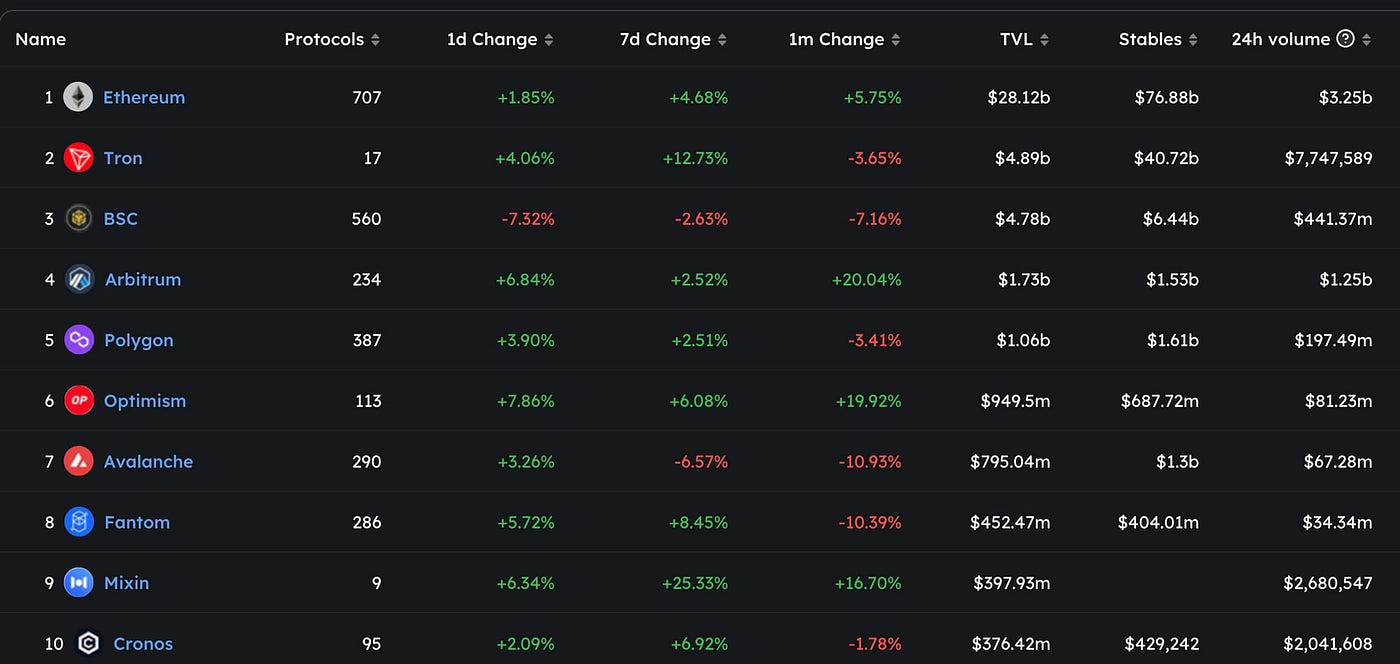This screenshot has width=1400, height=664.
Task: Click the Ethereum chain logo icon
Action: click(x=78, y=97)
